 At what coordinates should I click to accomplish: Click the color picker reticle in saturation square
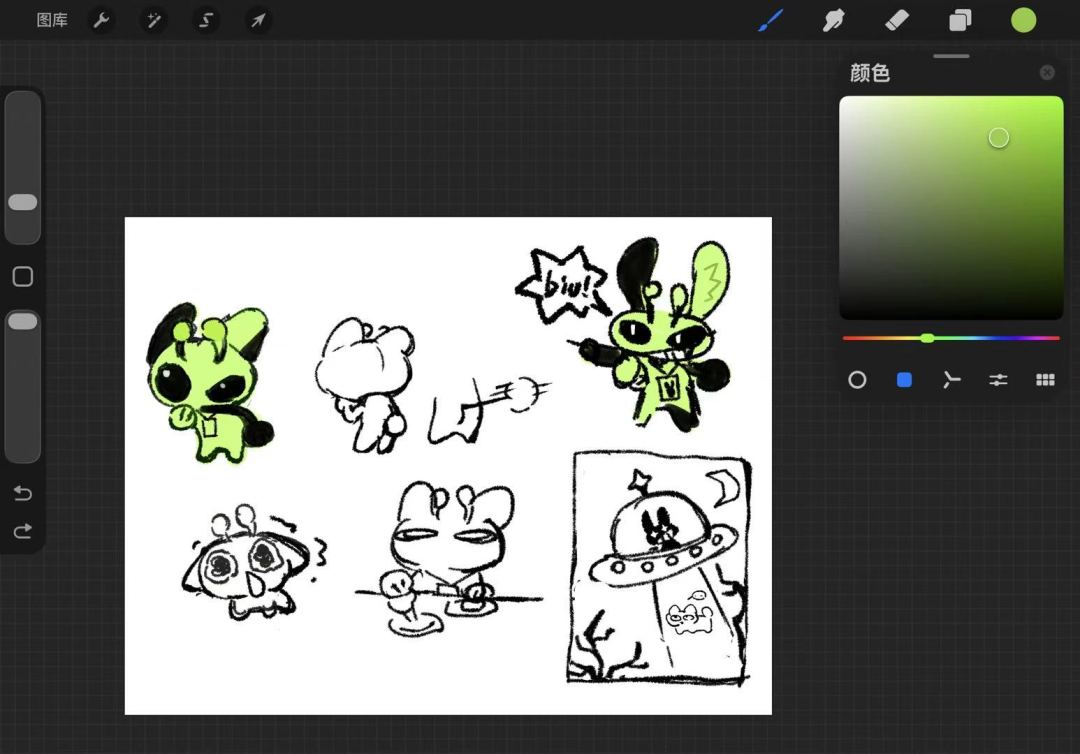999,138
